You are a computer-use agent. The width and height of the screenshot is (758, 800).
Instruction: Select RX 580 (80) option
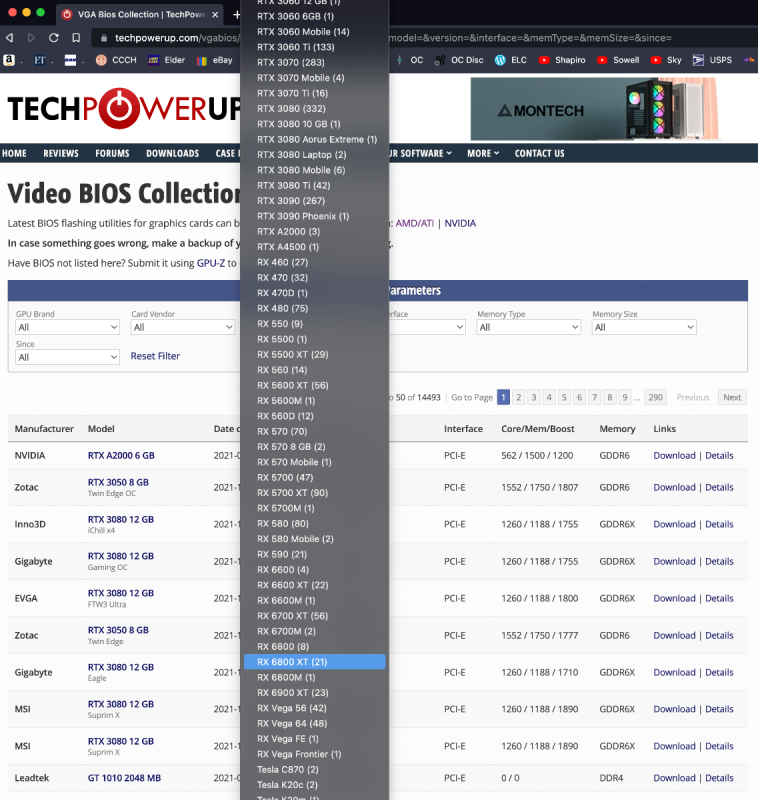(315, 523)
